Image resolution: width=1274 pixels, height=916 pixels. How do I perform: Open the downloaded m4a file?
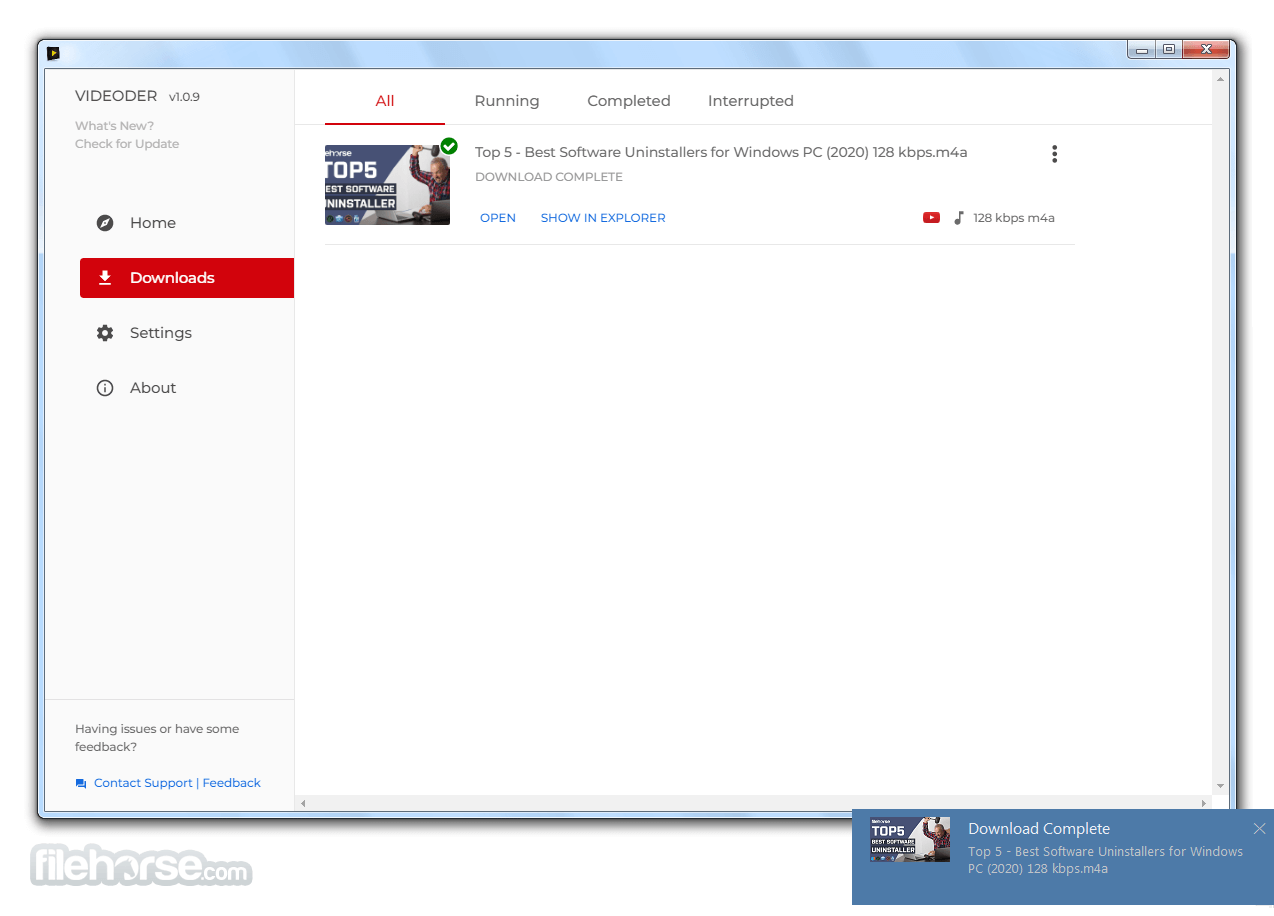click(498, 218)
